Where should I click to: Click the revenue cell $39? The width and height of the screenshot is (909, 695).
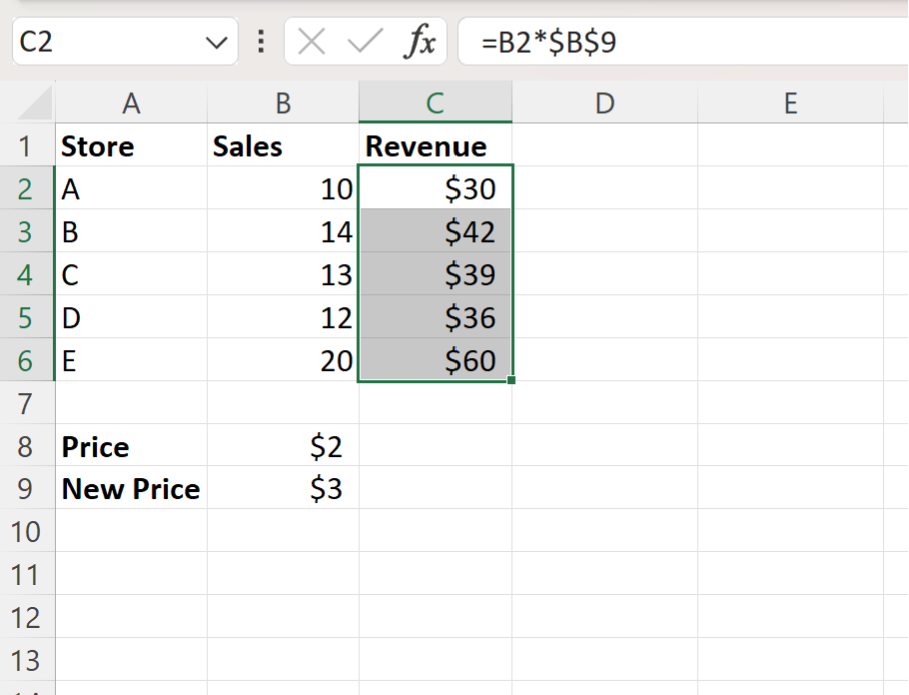435,274
